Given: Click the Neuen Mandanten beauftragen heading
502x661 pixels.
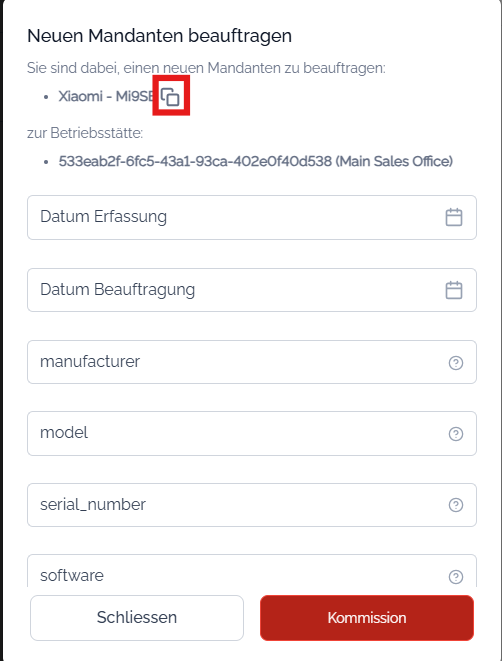Looking at the screenshot, I should (159, 36).
